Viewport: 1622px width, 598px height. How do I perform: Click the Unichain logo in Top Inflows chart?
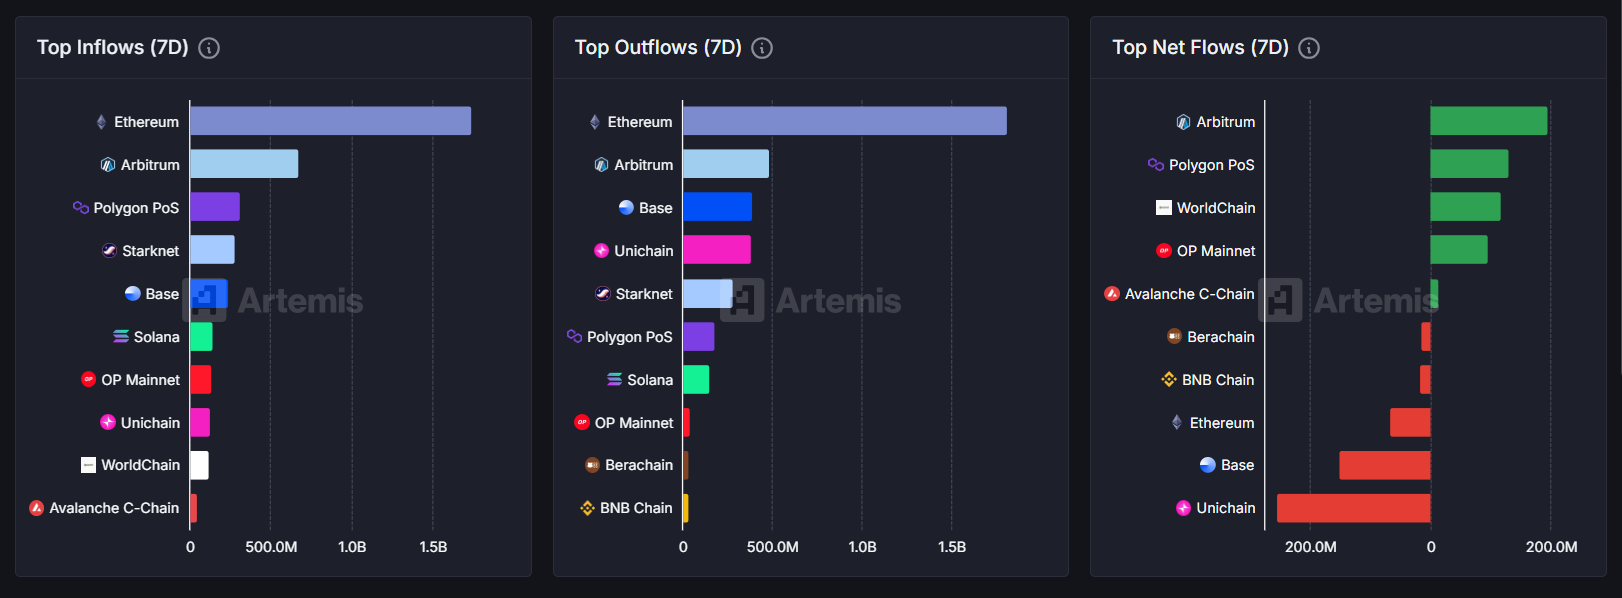click(x=108, y=423)
